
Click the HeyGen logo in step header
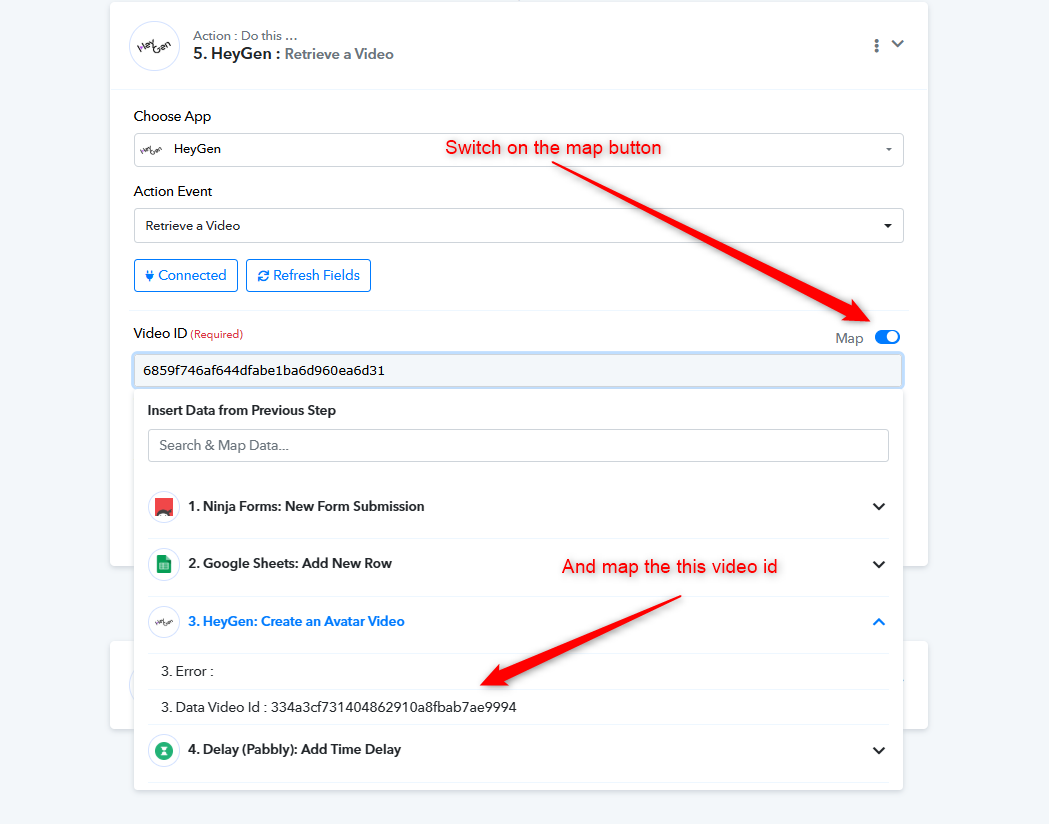point(155,46)
